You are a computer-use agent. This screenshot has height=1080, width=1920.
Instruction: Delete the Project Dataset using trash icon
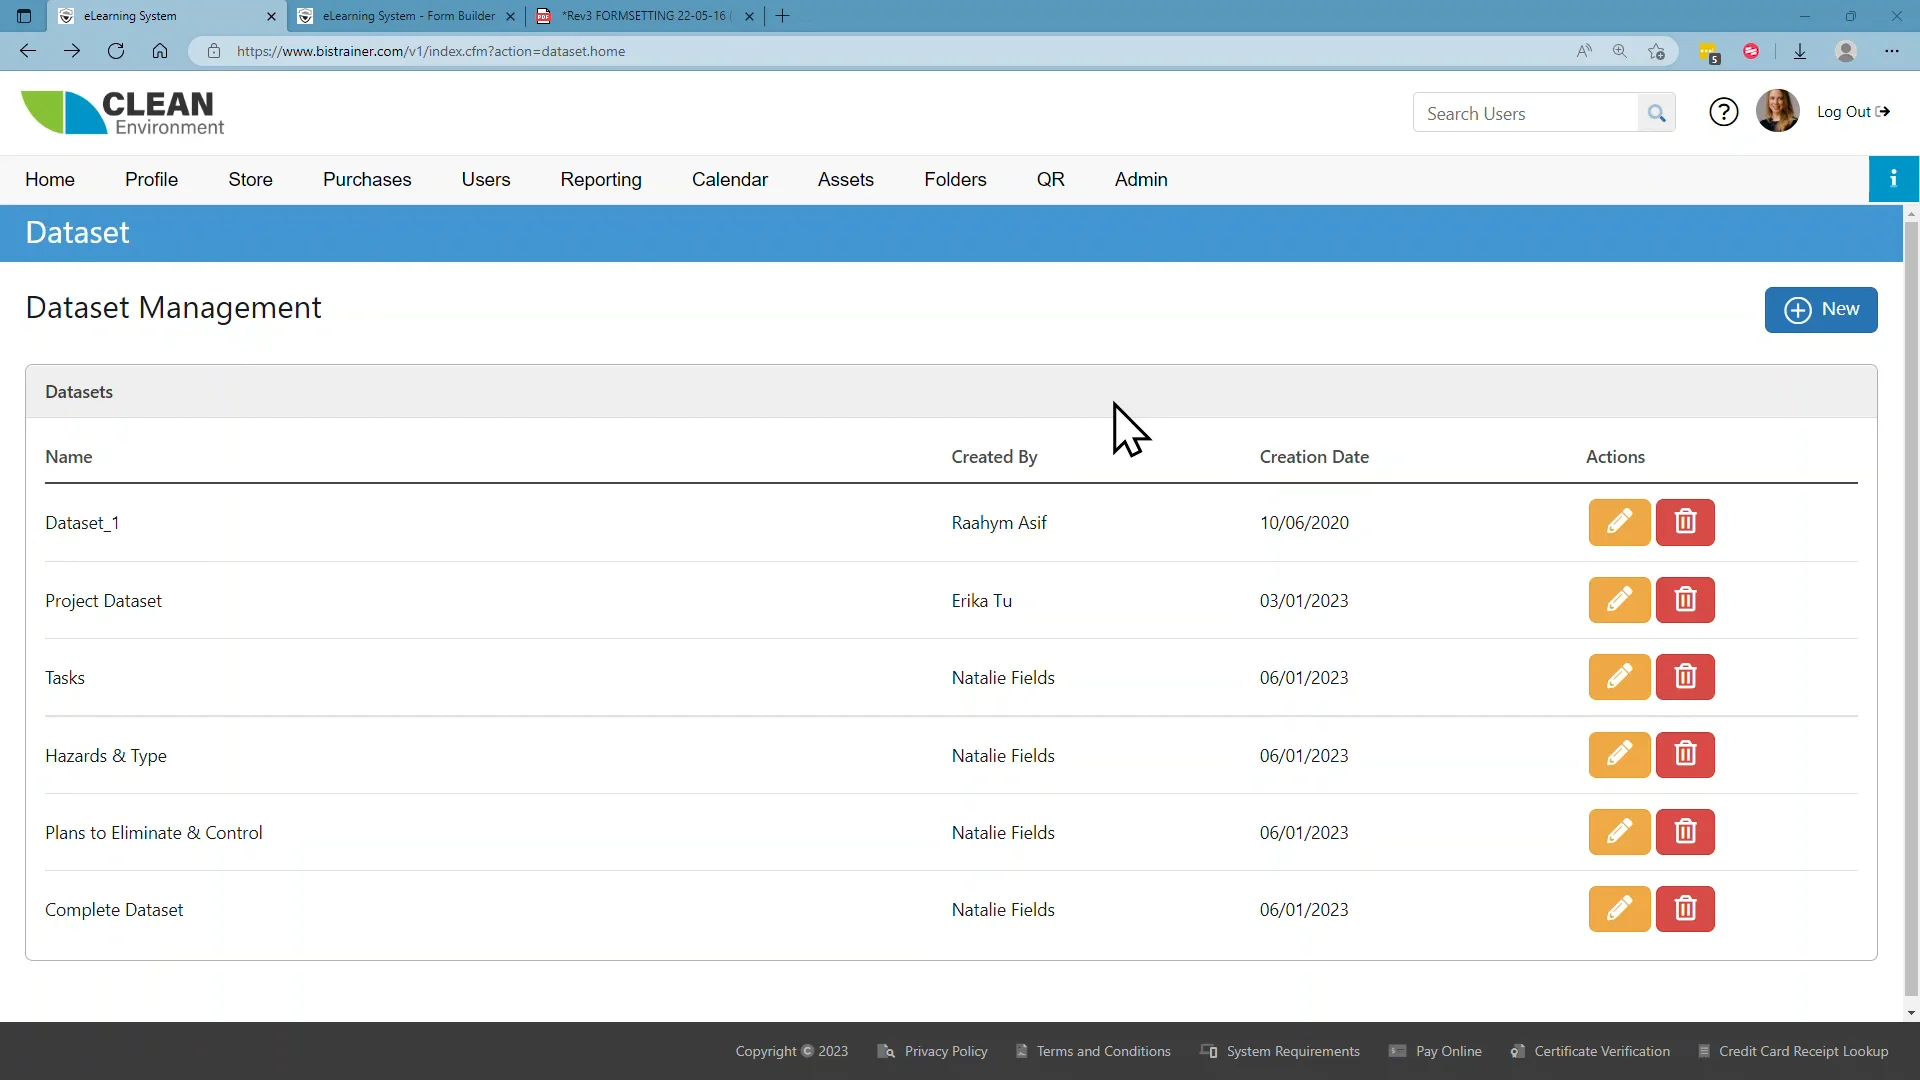1685,600
